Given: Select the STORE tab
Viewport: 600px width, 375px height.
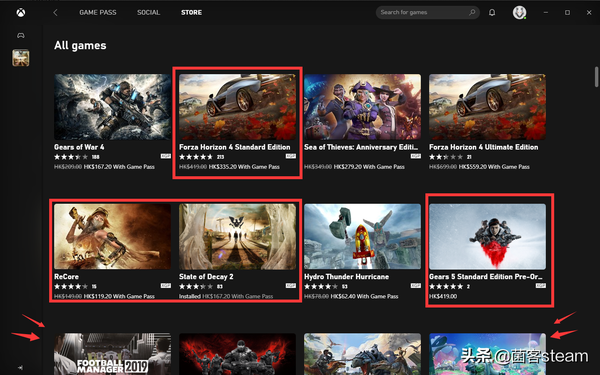Looking at the screenshot, I should coord(191,13).
